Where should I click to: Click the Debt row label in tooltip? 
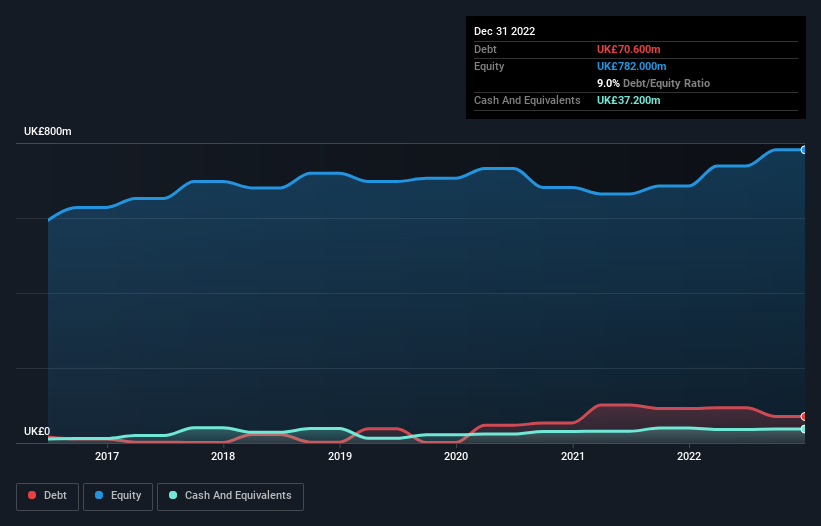coord(485,49)
